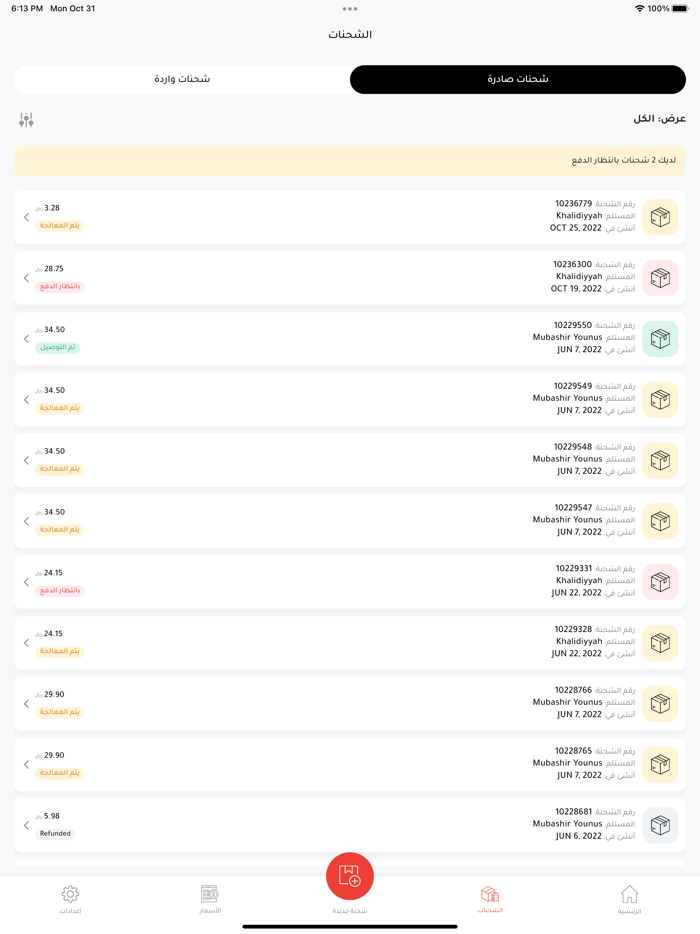The height and width of the screenshot is (934, 700).
Task: Open shipment 10229547 row
Action: click(x=350, y=521)
